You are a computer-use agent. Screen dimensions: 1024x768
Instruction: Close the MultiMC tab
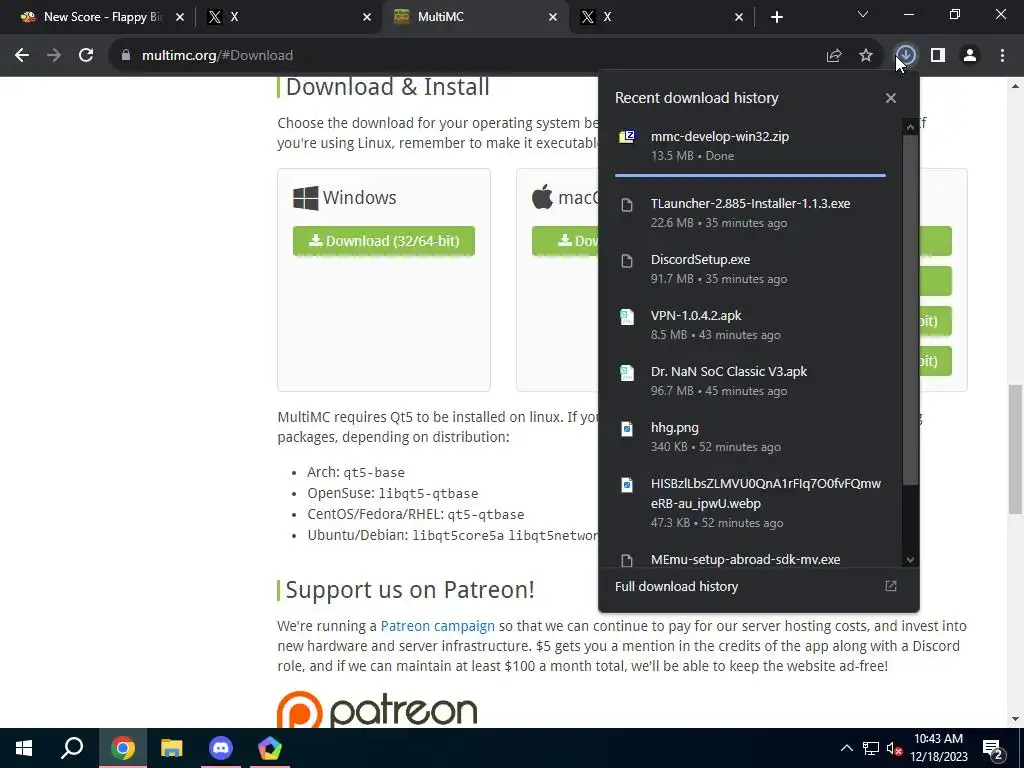[x=553, y=17]
